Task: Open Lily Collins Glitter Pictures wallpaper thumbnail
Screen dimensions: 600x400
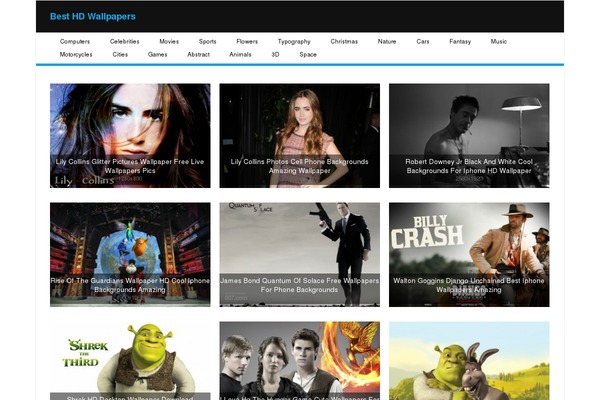Action: (130, 136)
